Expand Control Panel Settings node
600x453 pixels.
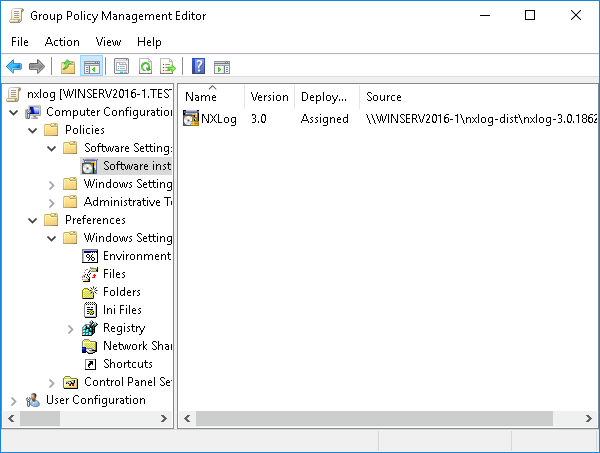(x=51, y=382)
